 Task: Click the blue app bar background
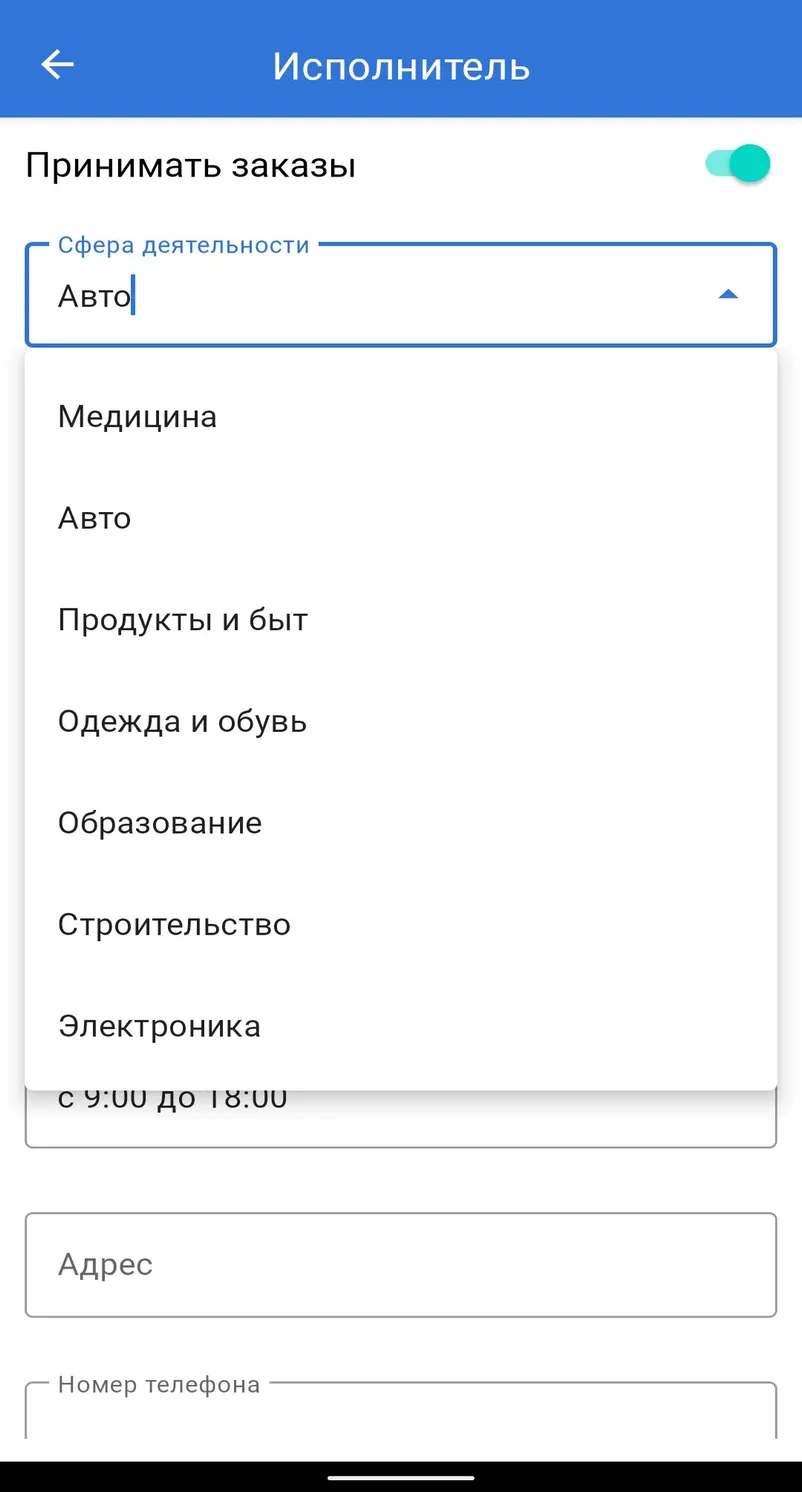click(650, 60)
